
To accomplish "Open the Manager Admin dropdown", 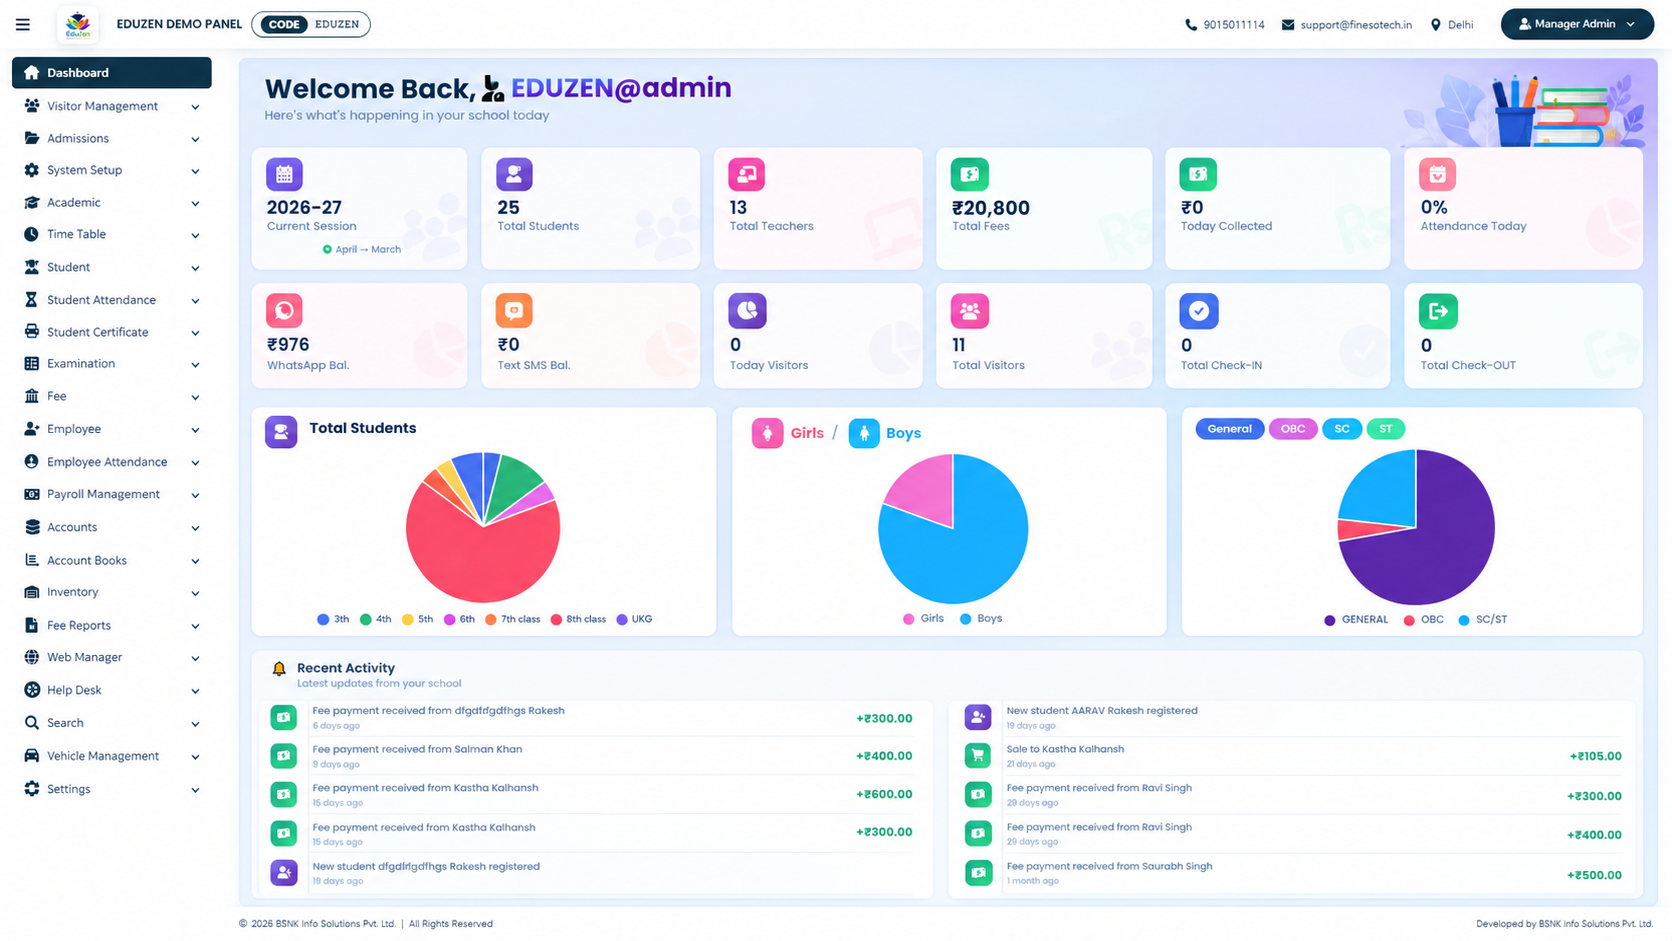I will [x=1577, y=24].
